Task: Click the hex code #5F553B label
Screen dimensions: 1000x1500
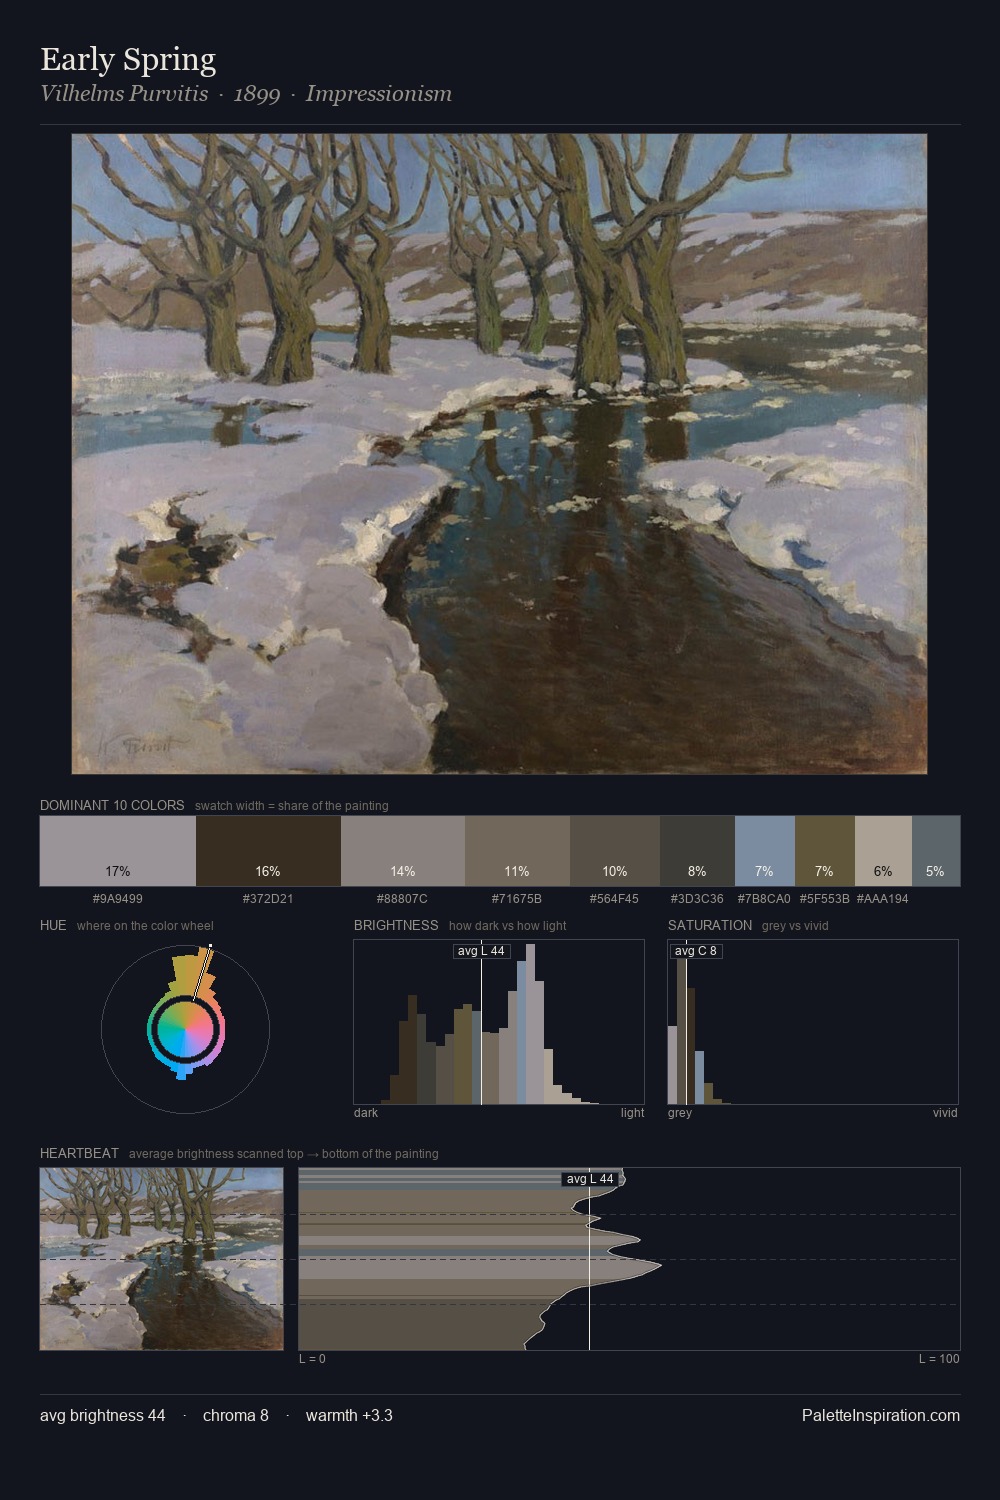Action: tap(825, 899)
